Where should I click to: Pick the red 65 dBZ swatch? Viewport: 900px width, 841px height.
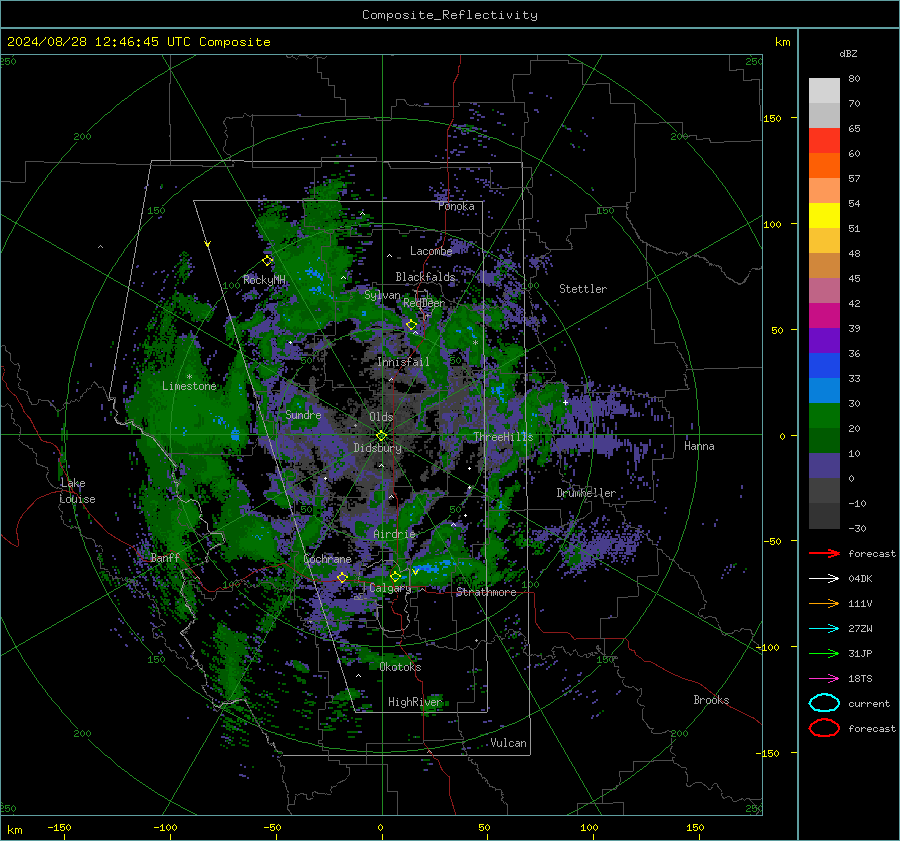point(824,140)
